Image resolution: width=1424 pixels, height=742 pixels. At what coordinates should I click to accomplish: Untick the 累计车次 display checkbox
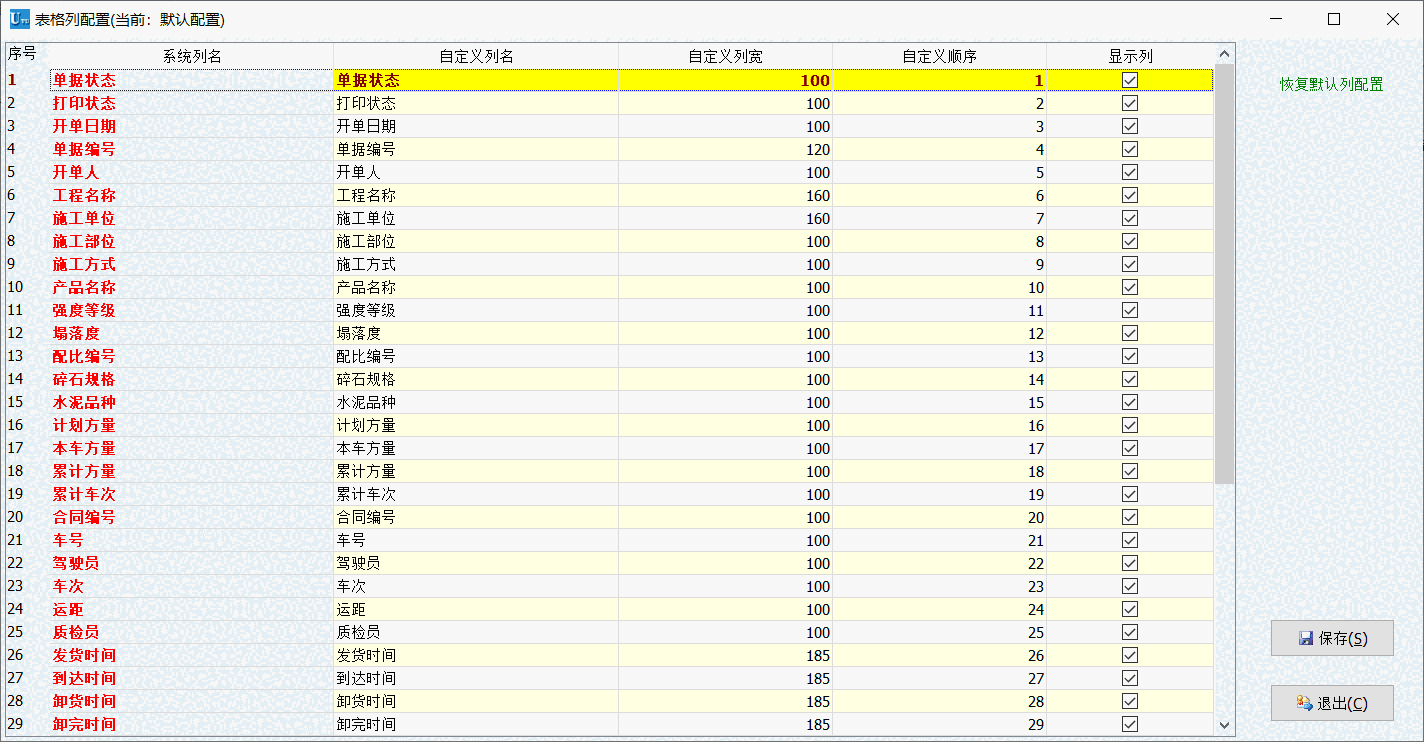point(1130,494)
